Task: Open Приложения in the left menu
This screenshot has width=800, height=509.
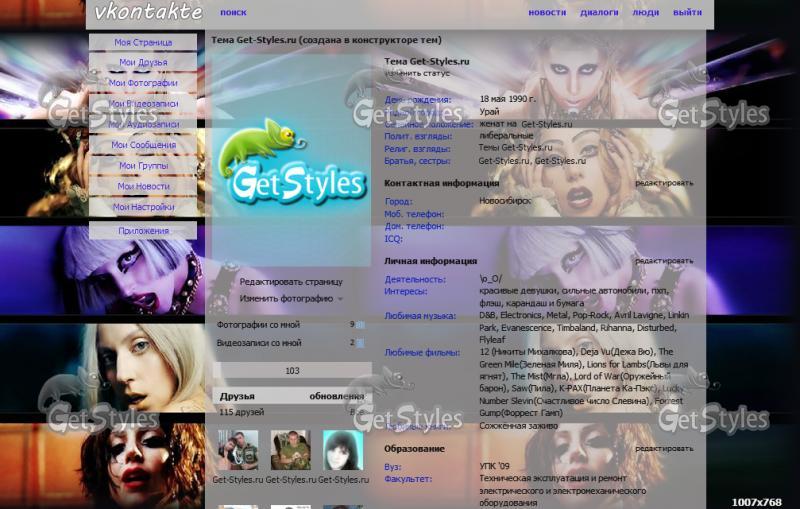Action: [143, 231]
